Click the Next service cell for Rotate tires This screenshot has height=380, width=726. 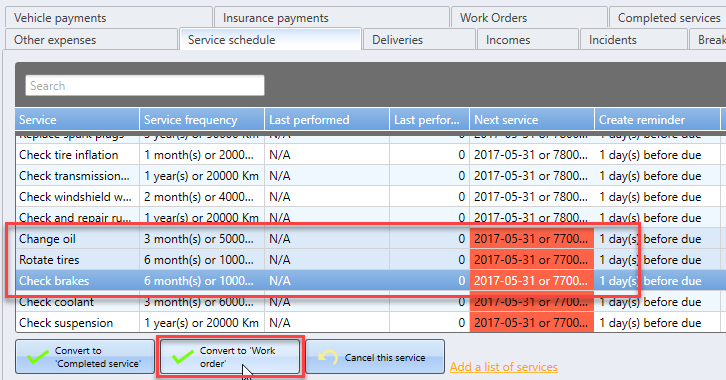(532, 260)
